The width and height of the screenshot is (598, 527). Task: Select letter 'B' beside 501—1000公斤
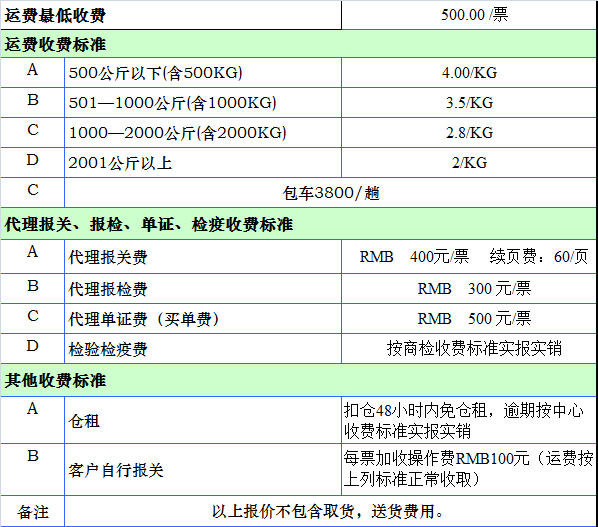click(32, 100)
